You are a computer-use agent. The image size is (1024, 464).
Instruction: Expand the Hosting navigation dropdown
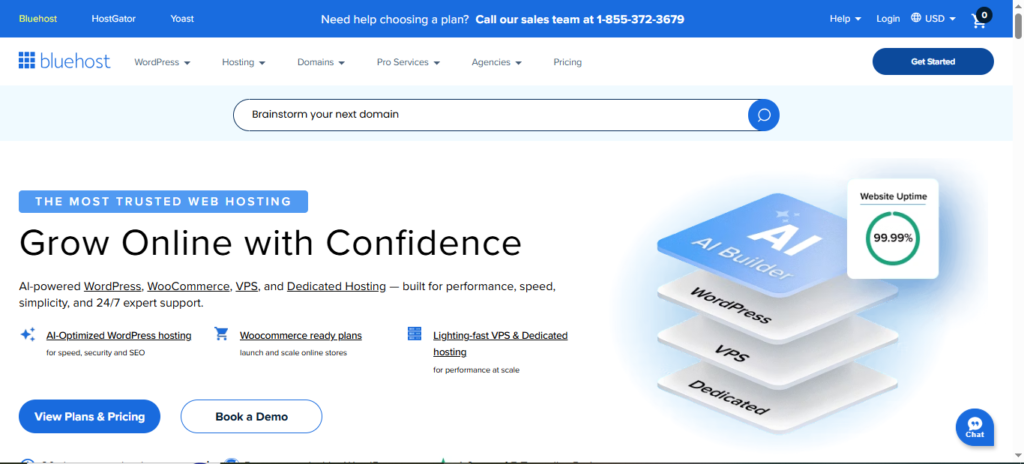(x=244, y=62)
